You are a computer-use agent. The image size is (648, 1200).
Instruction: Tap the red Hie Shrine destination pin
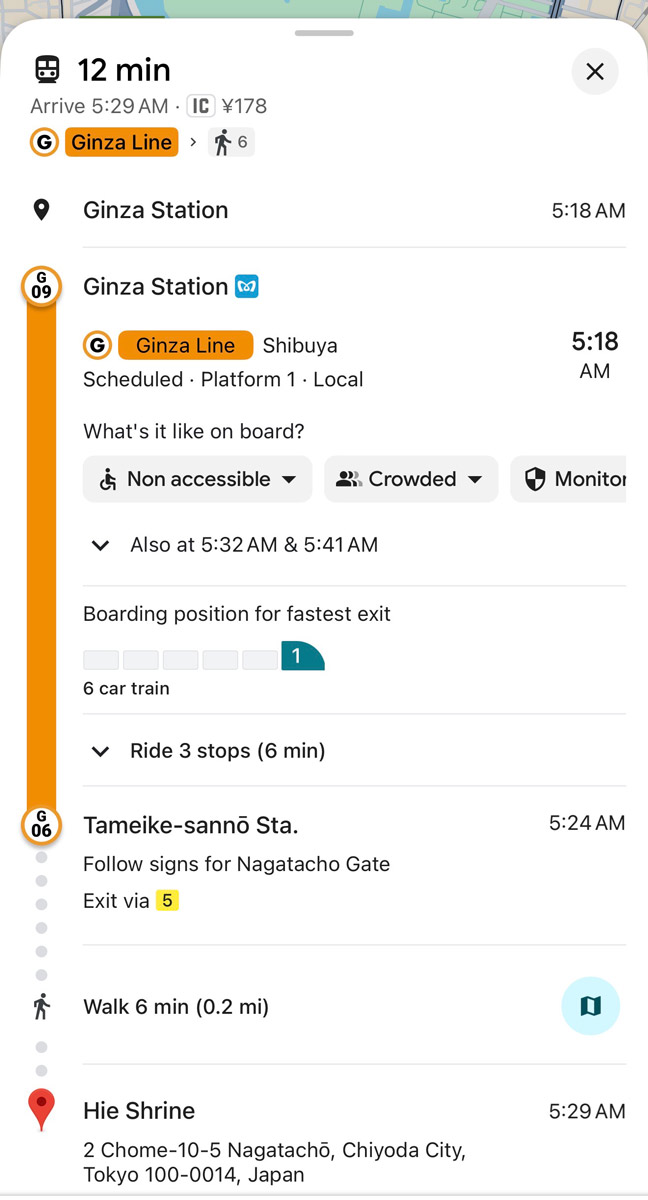41,1111
